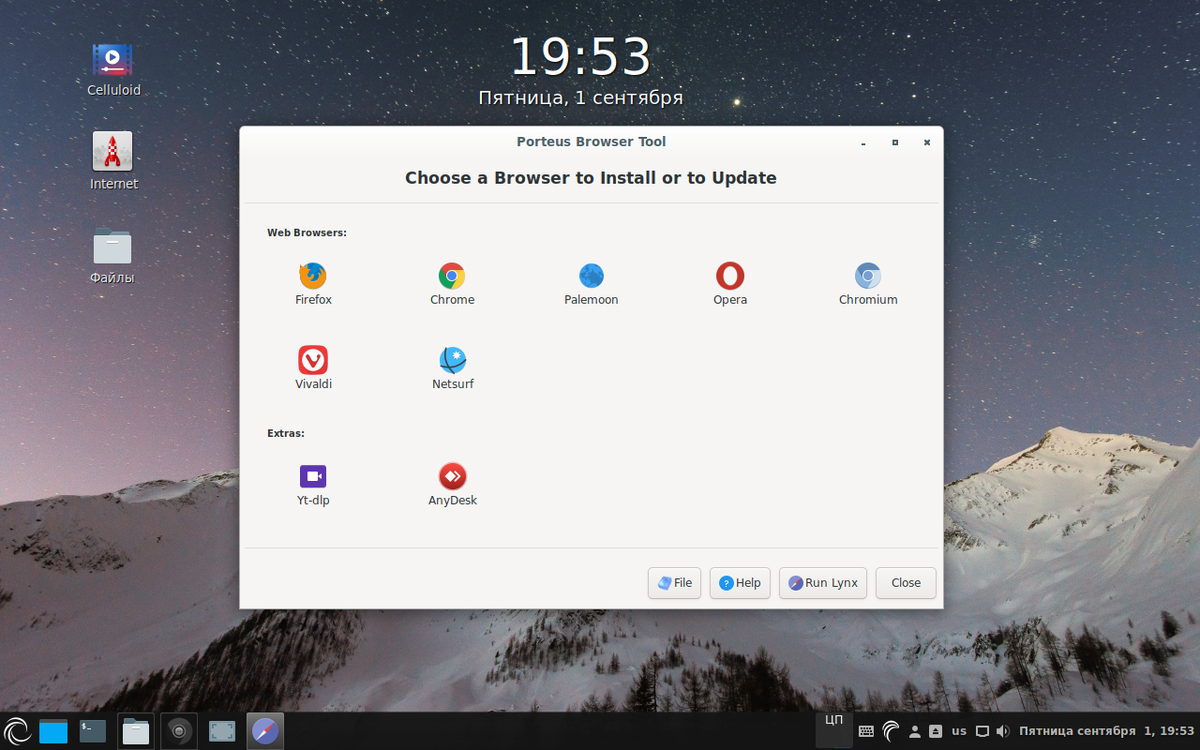Click the volume speaker tray icon
This screenshot has height=750, width=1200.
[1003, 732]
